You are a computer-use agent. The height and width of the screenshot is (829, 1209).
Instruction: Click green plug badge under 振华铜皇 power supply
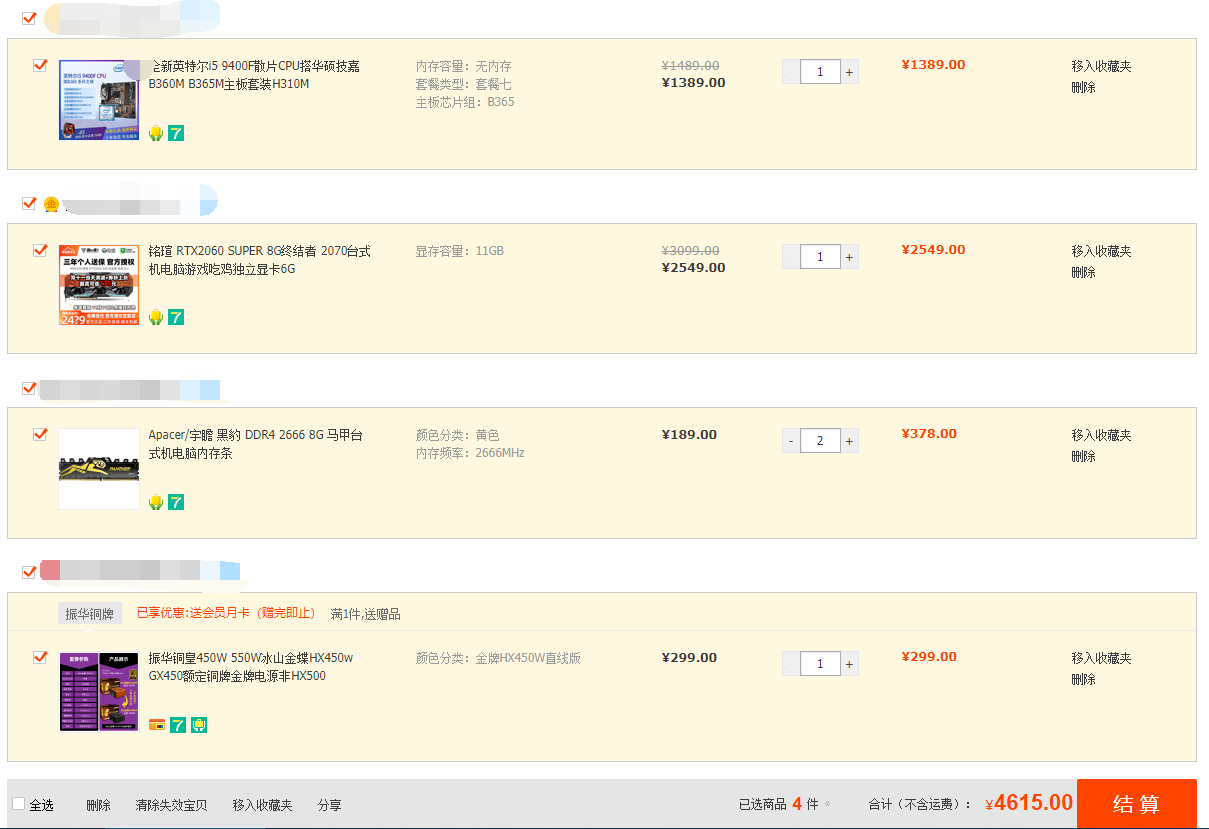[199, 725]
